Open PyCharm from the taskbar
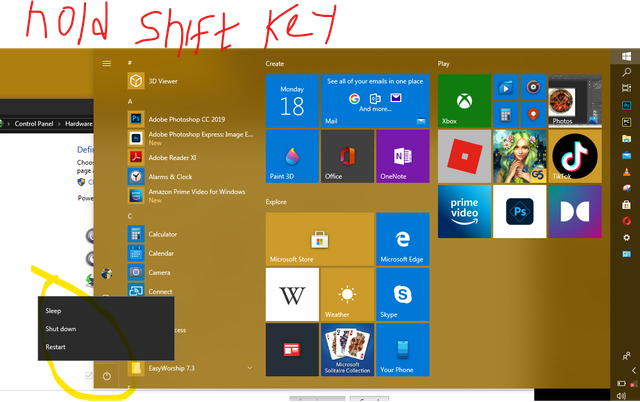640x402 pixels. (x=627, y=122)
